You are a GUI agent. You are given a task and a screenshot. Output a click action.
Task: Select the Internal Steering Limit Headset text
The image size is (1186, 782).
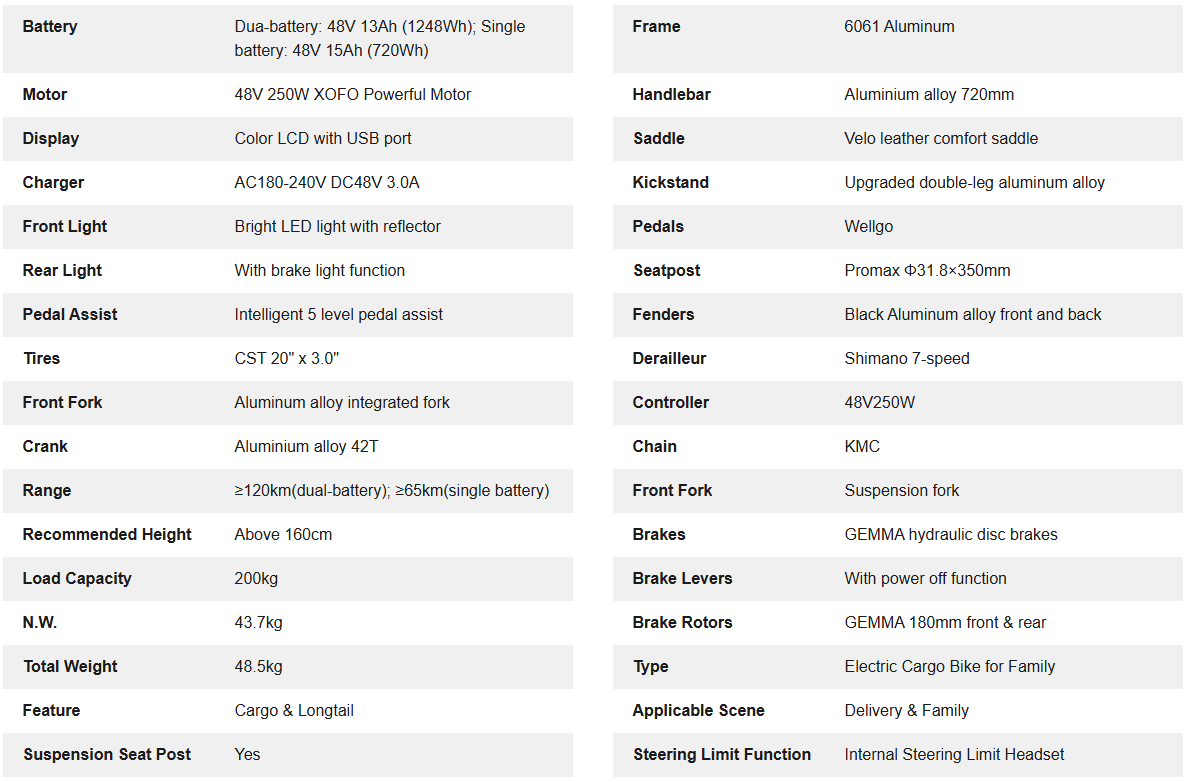pos(954,755)
